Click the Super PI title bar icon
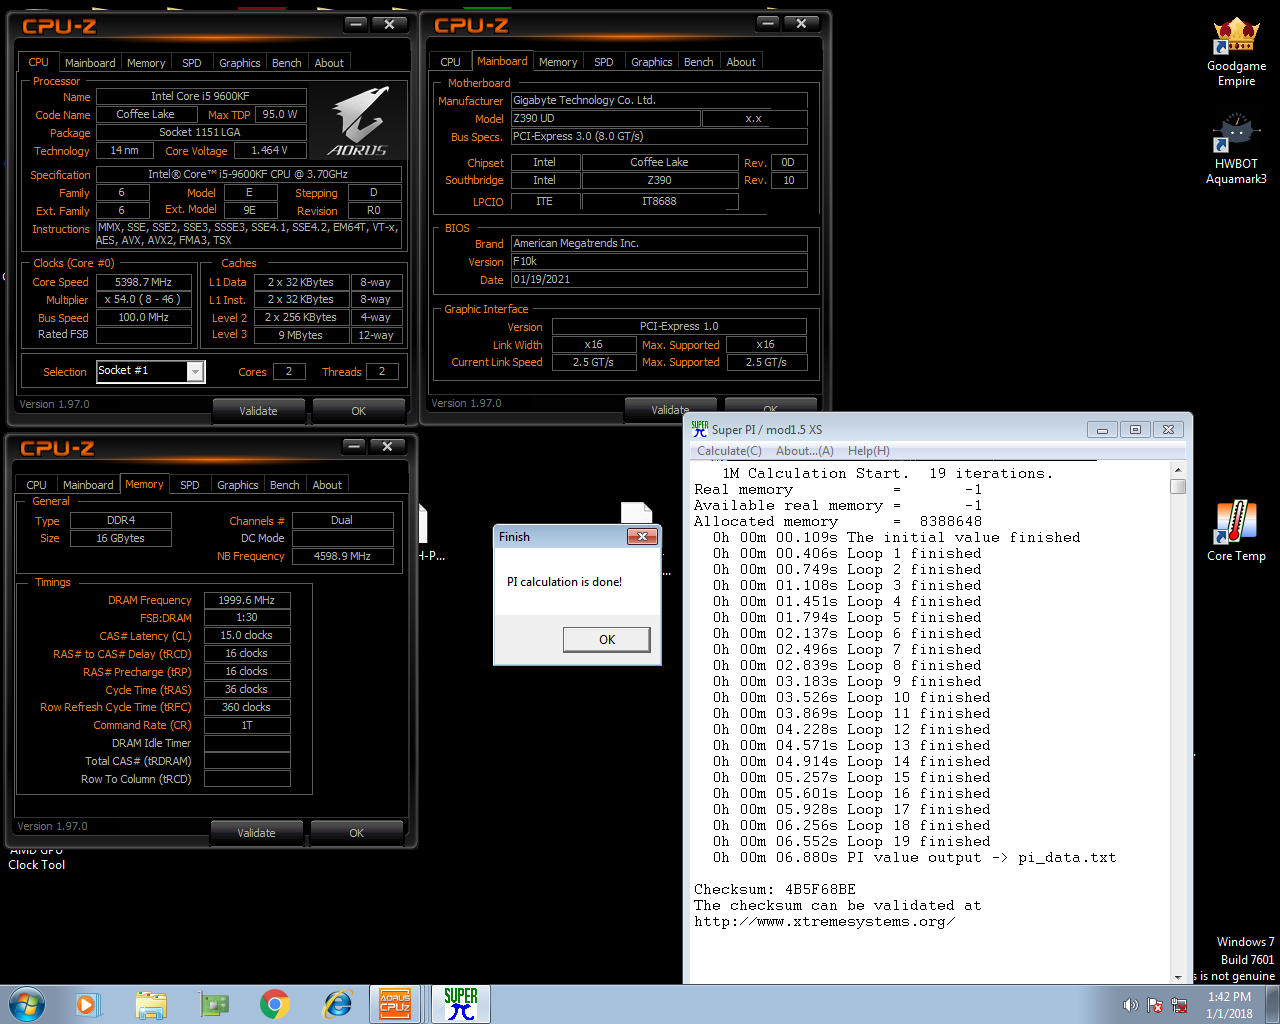Screen dimensions: 1280x1024 700,429
